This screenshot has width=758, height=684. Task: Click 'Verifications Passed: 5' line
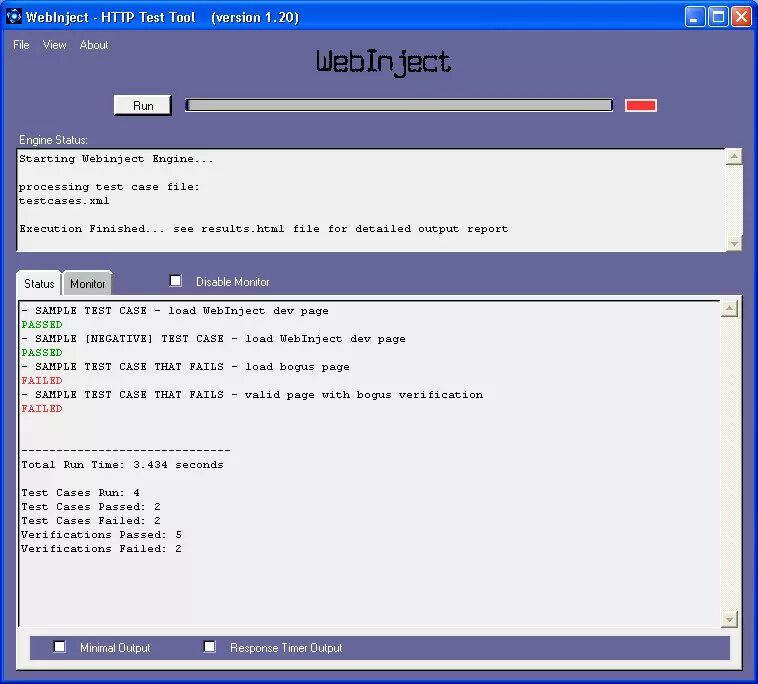pyautogui.click(x=102, y=535)
